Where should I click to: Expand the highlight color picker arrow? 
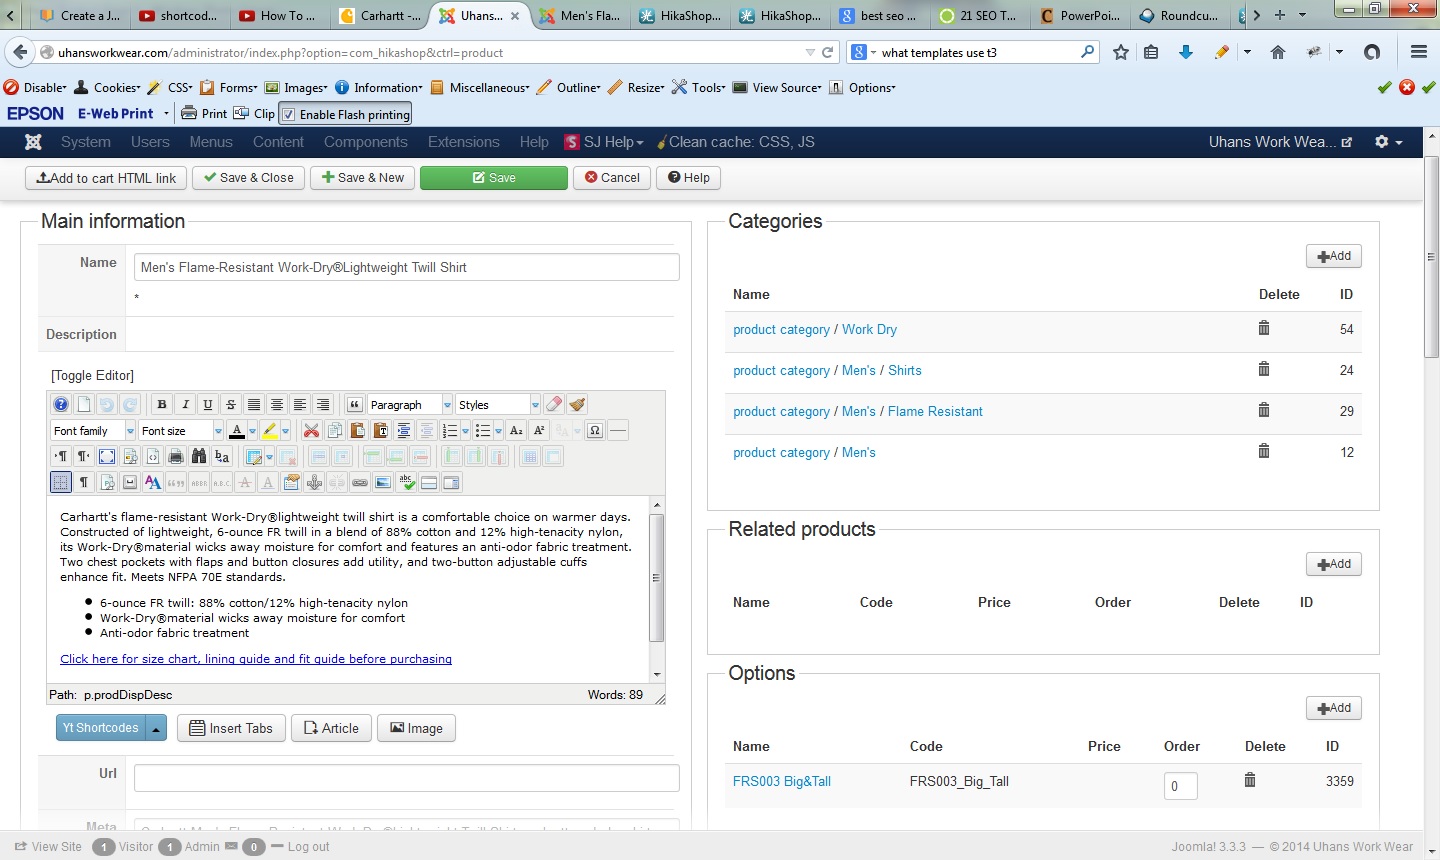(x=285, y=431)
